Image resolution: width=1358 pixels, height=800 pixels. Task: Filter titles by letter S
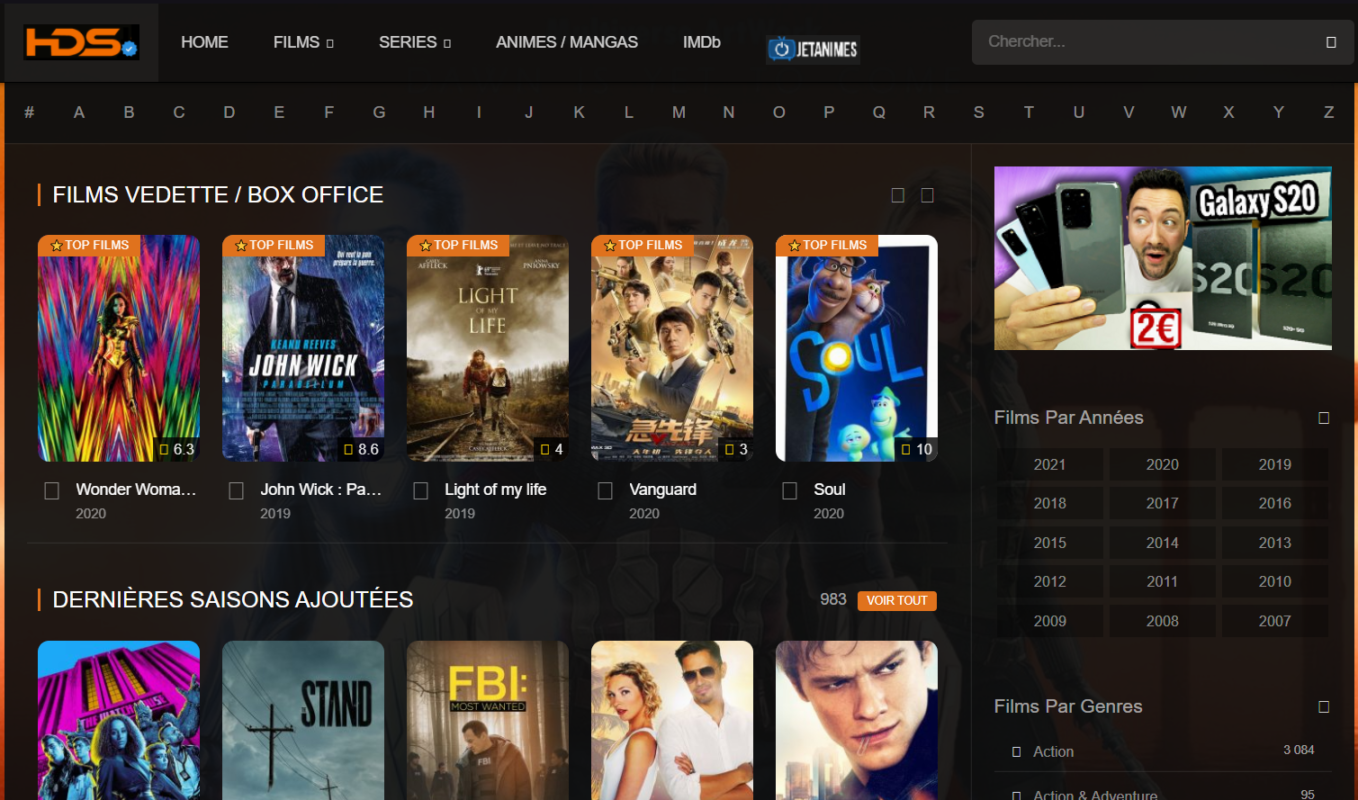pyautogui.click(x=979, y=113)
